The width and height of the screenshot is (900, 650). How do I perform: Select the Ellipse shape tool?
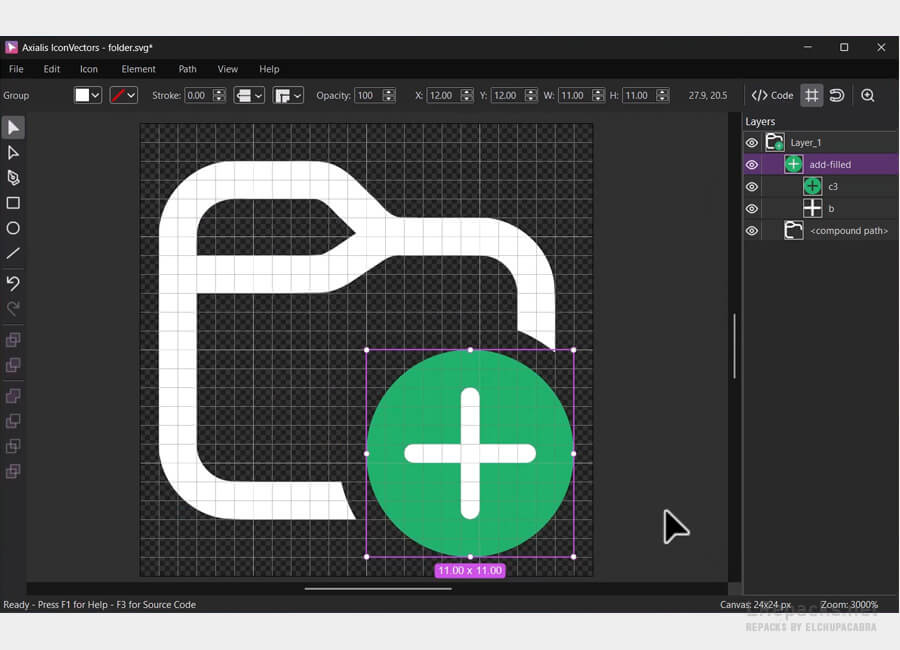(x=13, y=228)
